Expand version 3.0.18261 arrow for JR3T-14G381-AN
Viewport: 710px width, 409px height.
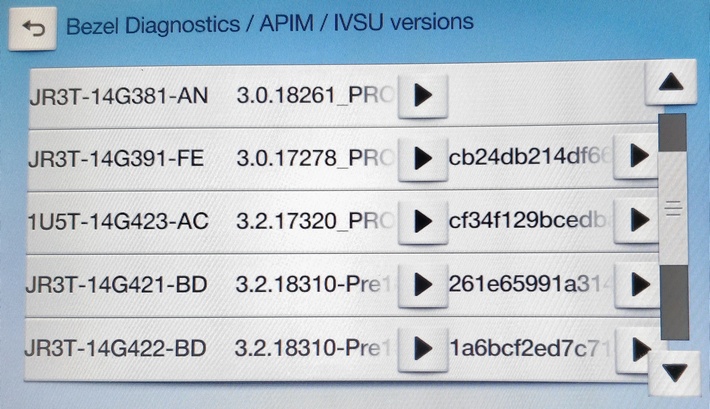[x=421, y=95]
